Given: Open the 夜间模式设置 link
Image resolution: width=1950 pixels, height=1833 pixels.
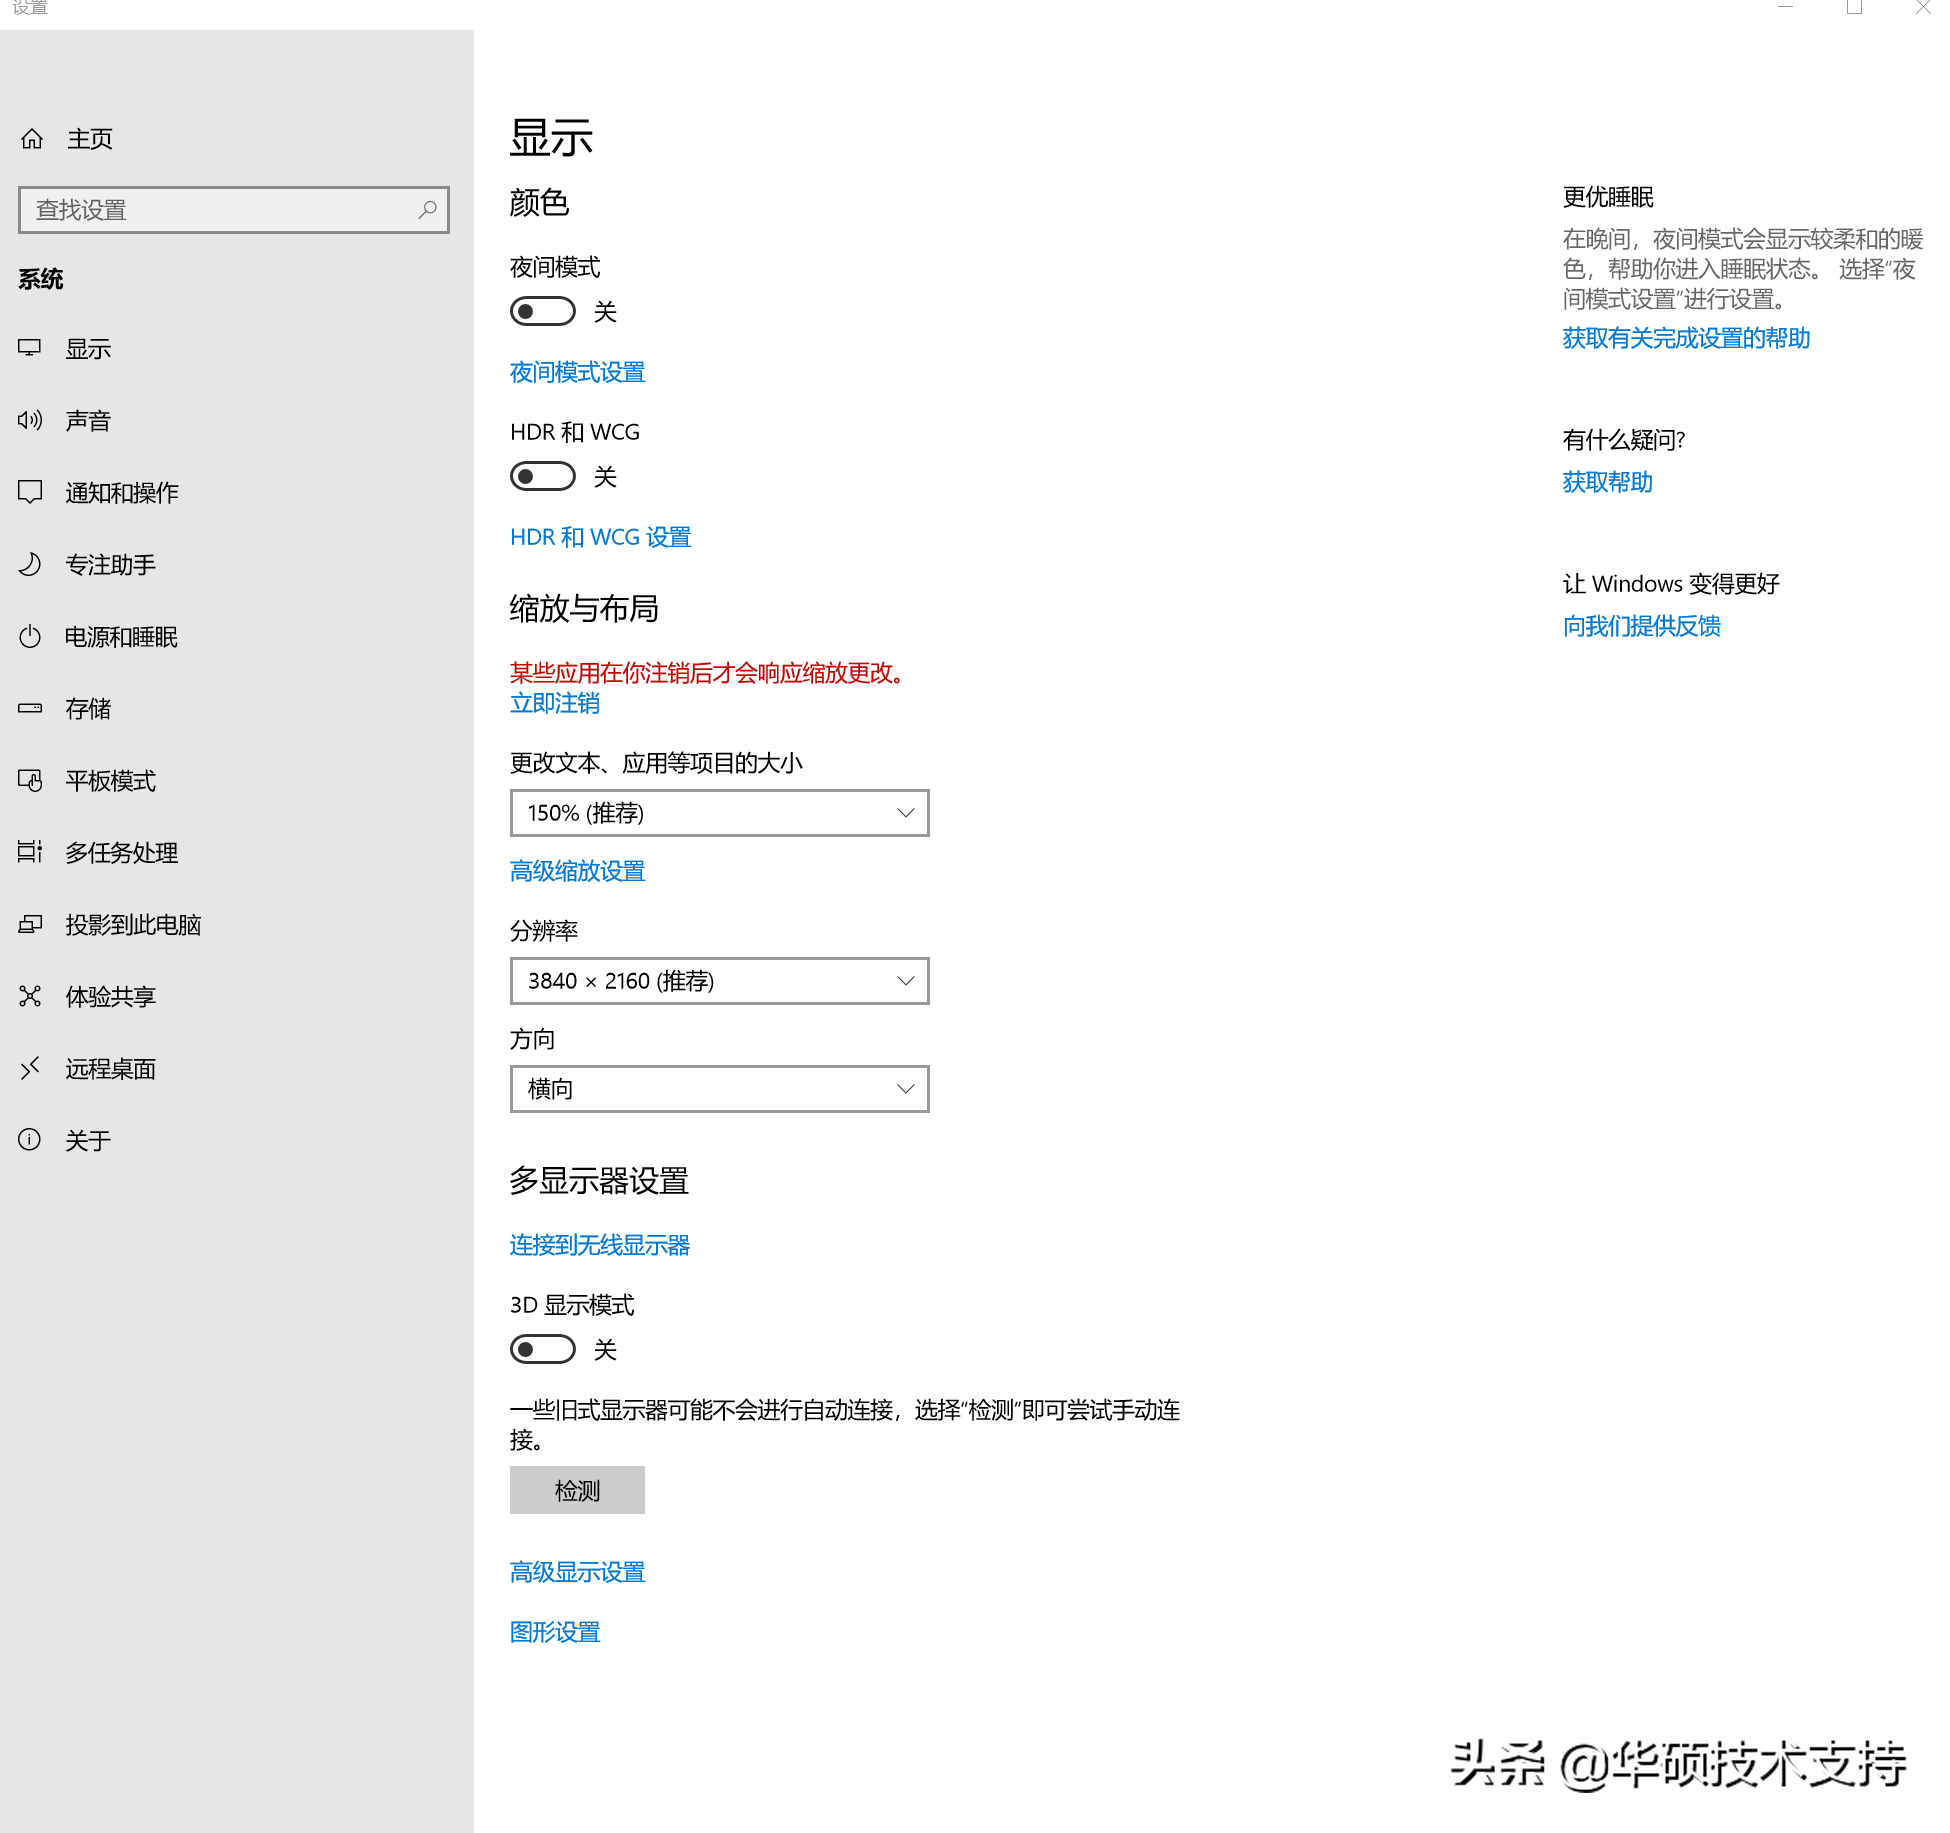Looking at the screenshot, I should pyautogui.click(x=577, y=372).
